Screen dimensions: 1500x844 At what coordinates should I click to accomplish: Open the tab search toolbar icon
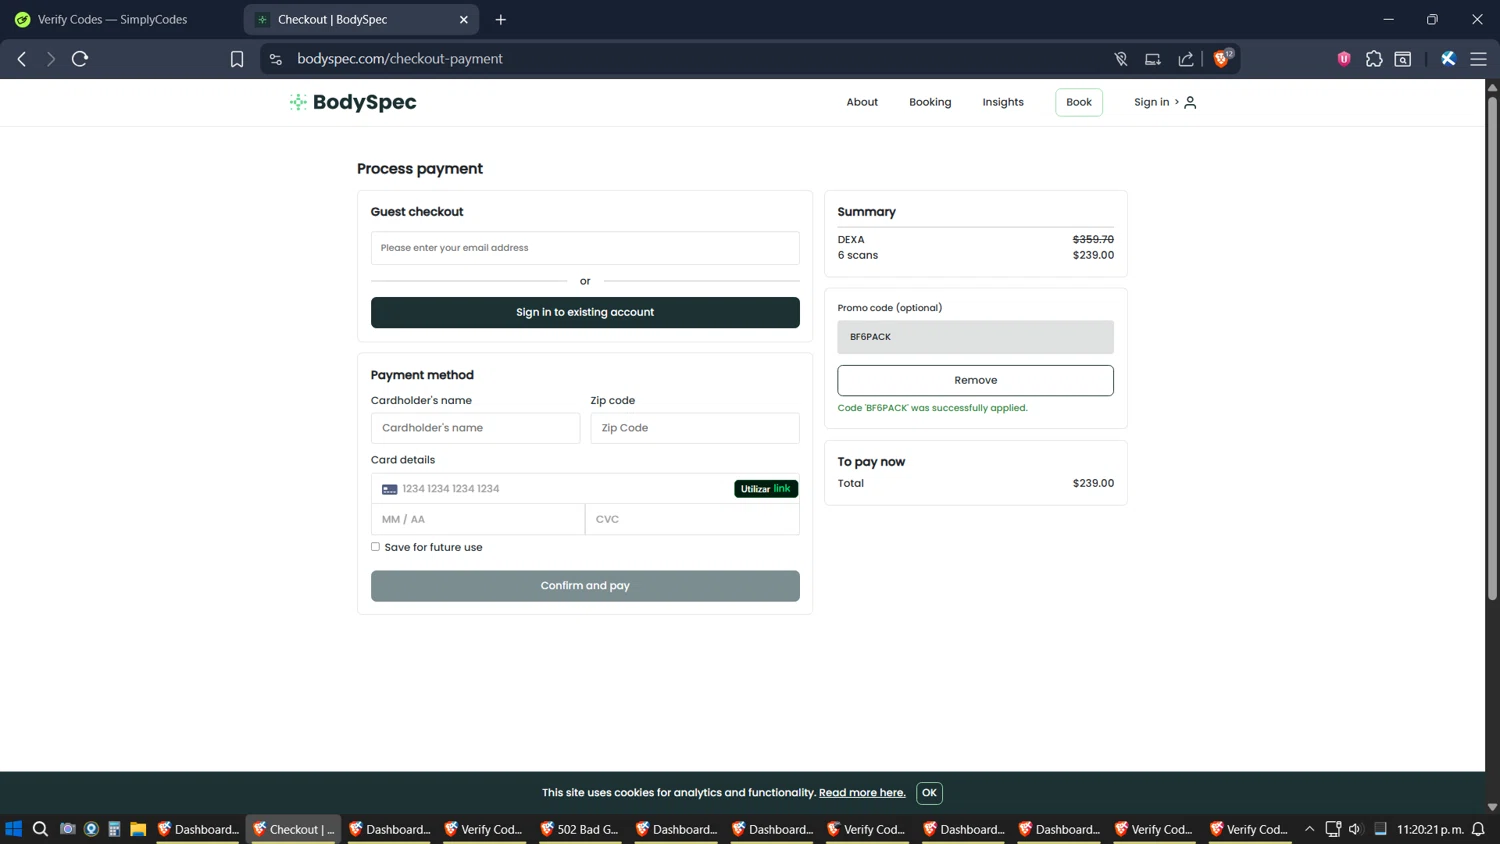coord(1403,59)
